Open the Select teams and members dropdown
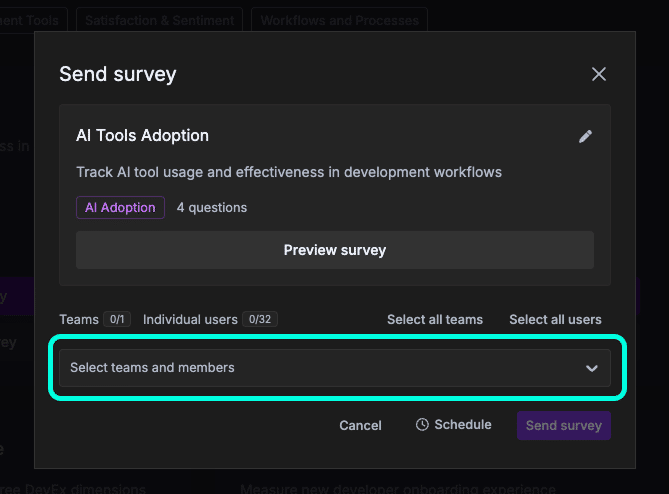Screen dimensions: 669x494 [x=335, y=368]
